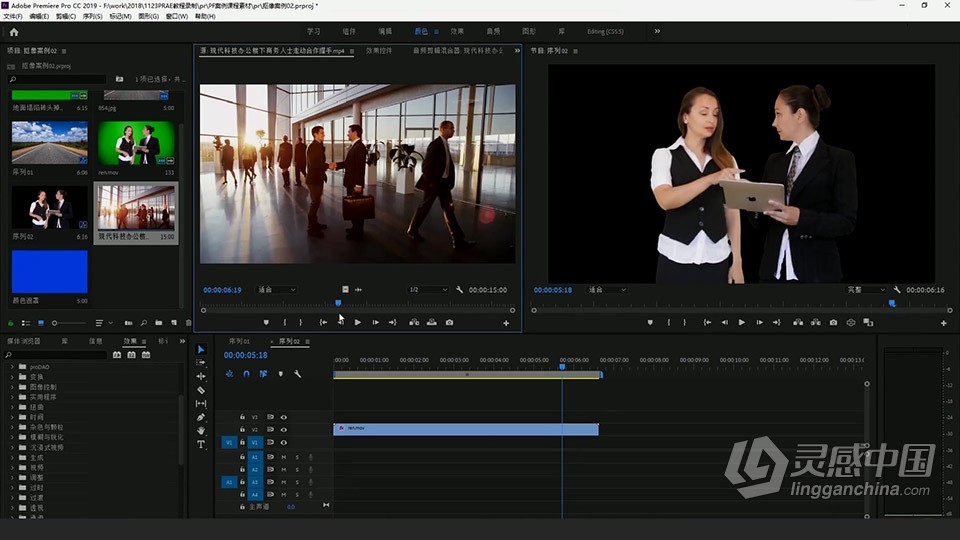Switch to 音频 workspace
This screenshot has height=540, width=960.
click(493, 31)
